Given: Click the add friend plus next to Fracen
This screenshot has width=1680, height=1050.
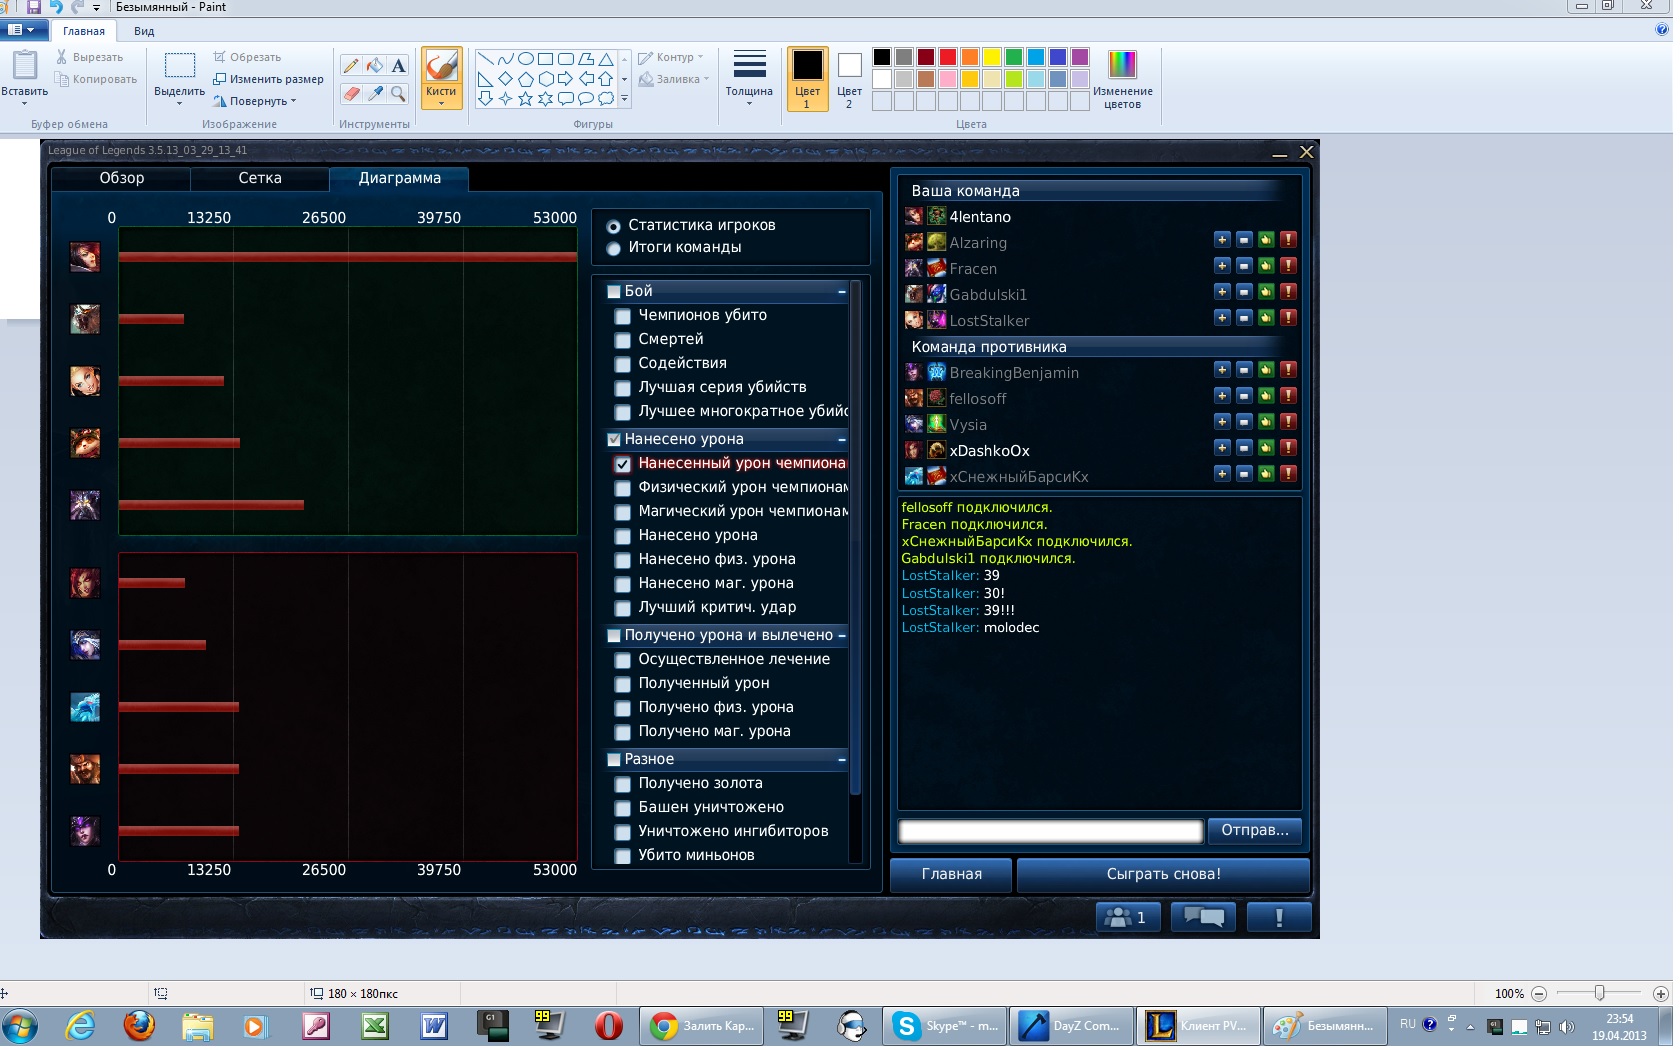Looking at the screenshot, I should tap(1221, 266).
